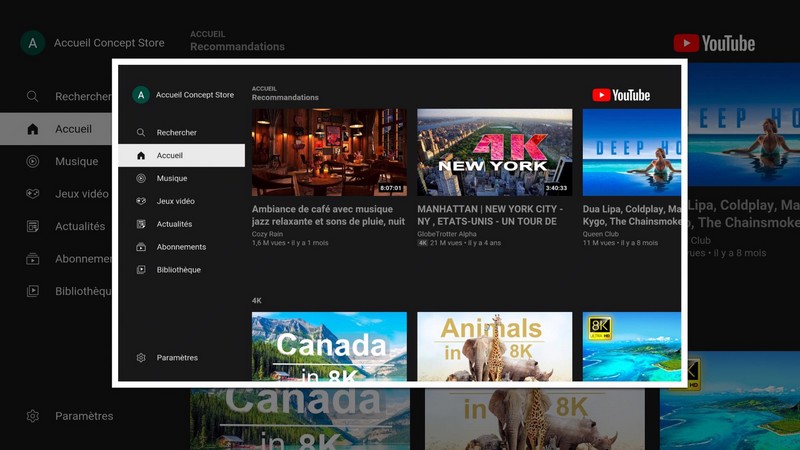Click the Paramètres gear icon in the foreground panel
This screenshot has height=450, width=800.
141,358
